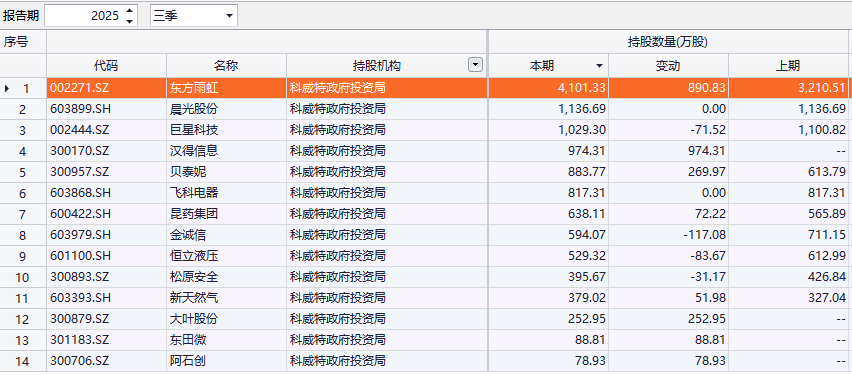The image size is (852, 375).
Task: Click the -71.52 change value
Action: click(x=668, y=130)
